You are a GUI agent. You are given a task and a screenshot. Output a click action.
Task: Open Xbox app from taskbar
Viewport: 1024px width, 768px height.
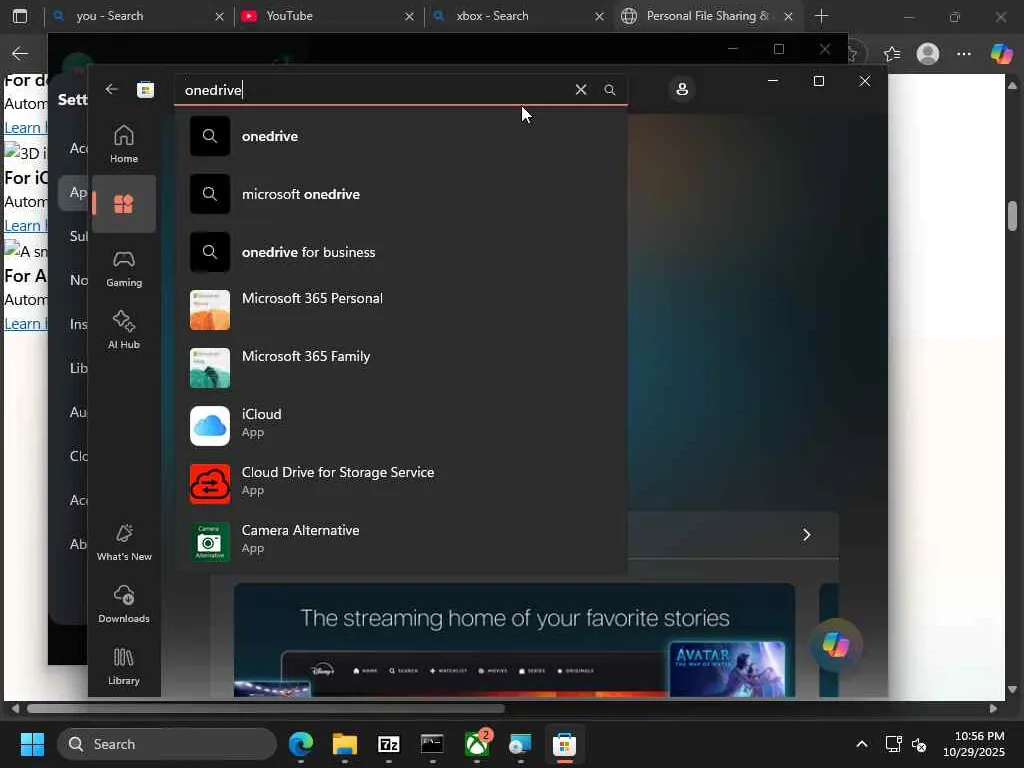click(x=477, y=744)
